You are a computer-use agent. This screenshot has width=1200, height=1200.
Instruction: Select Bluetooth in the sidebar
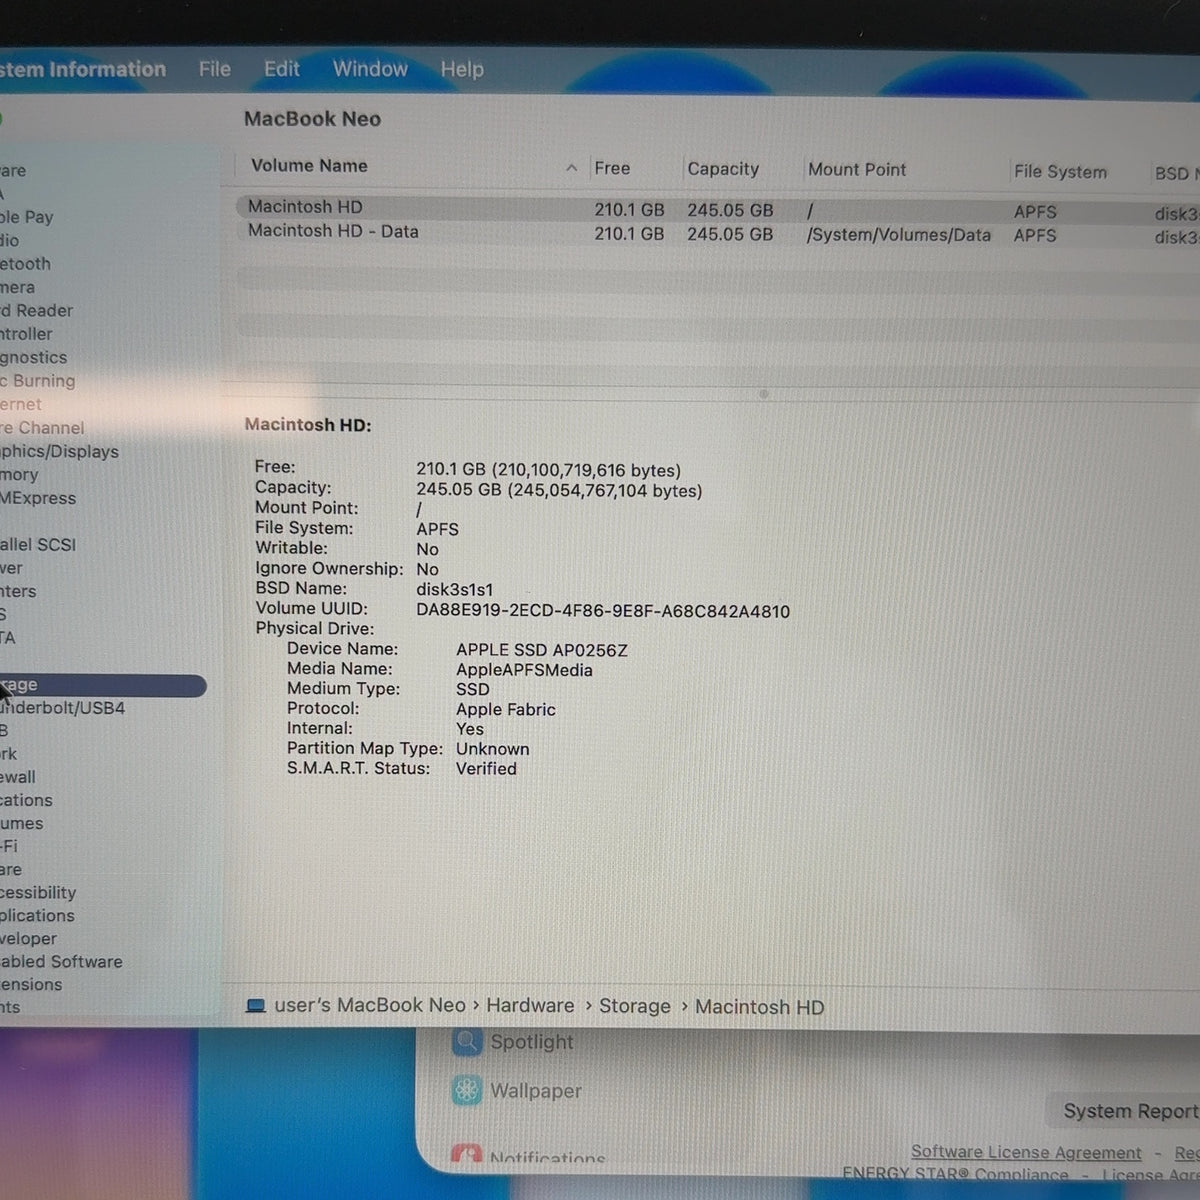coord(25,264)
